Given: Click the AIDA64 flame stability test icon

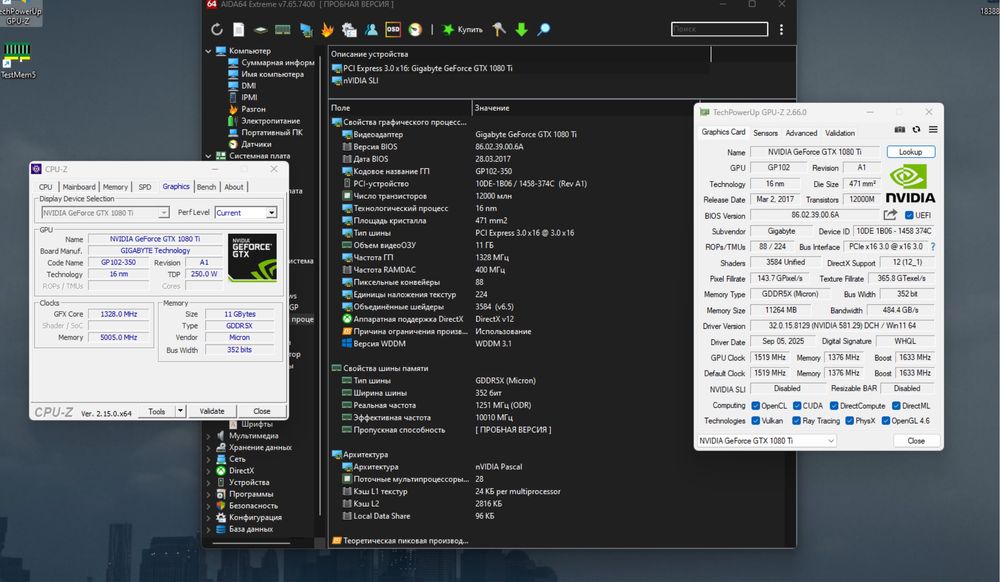Looking at the screenshot, I should [x=327, y=29].
